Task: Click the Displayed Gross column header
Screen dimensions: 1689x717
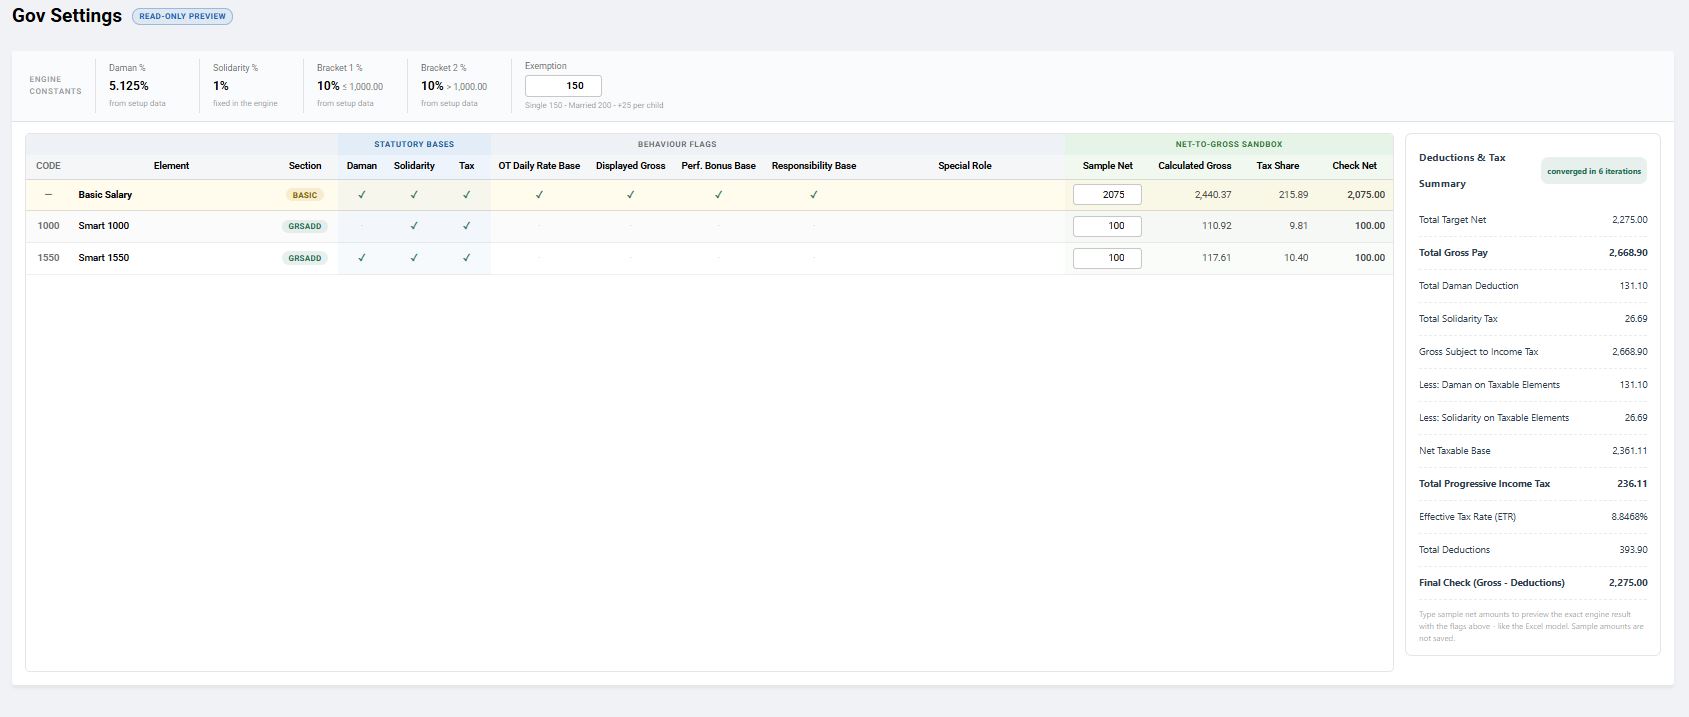Action: 630,166
